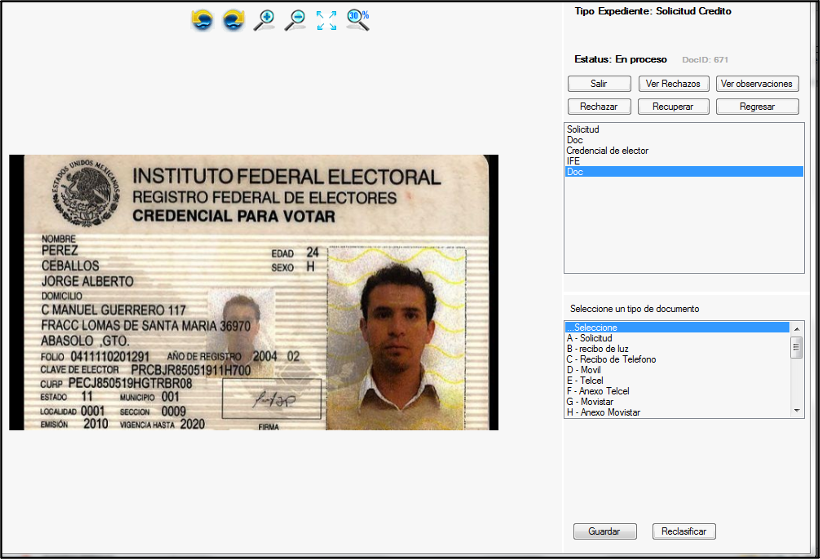Click the scanned voter credential image
Image resolution: width=820 pixels, height=560 pixels.
[x=254, y=292]
